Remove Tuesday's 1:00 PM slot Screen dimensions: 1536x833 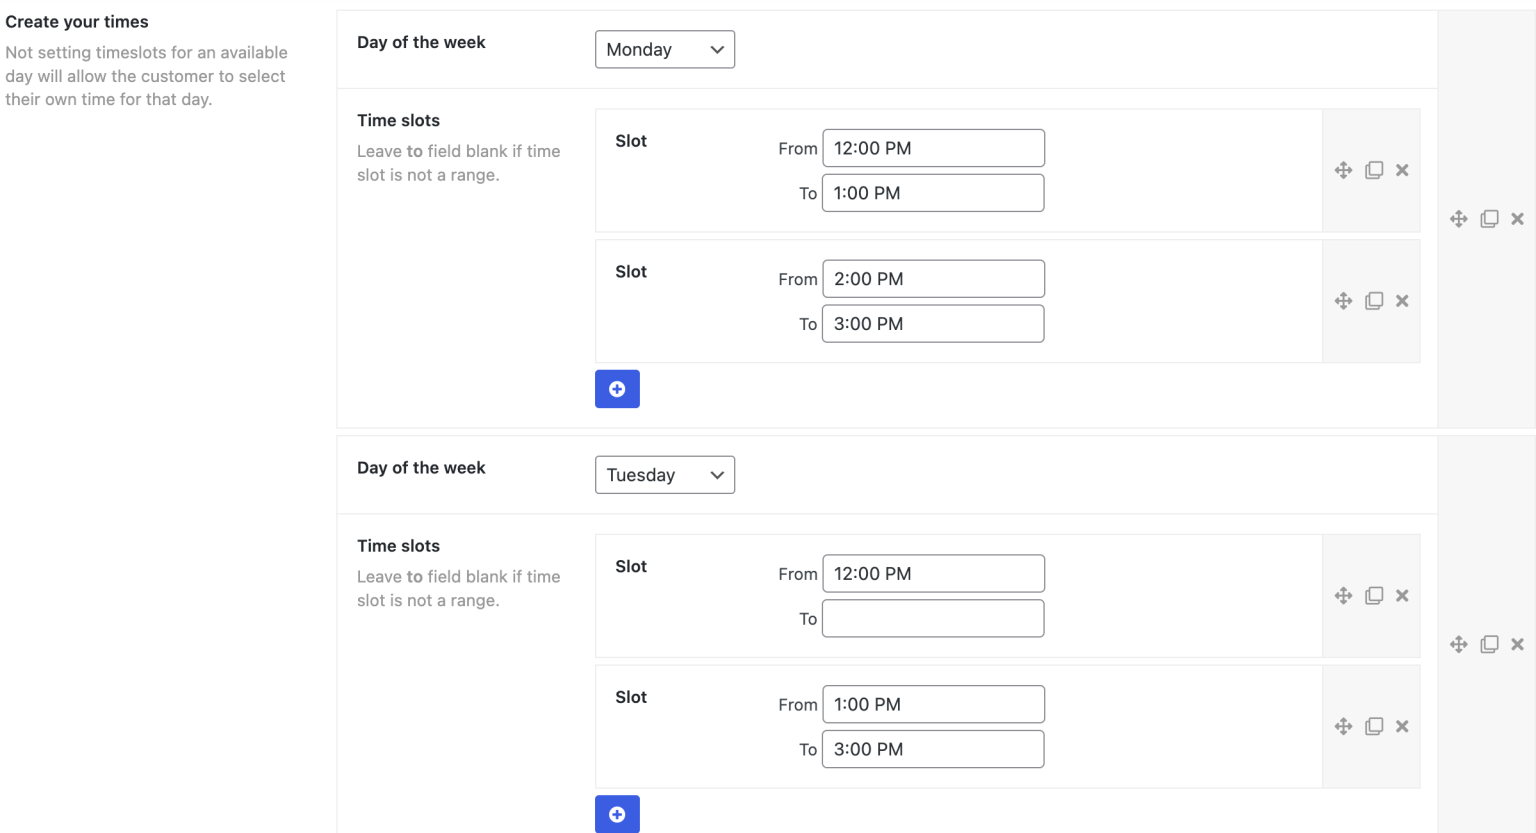coord(1401,725)
